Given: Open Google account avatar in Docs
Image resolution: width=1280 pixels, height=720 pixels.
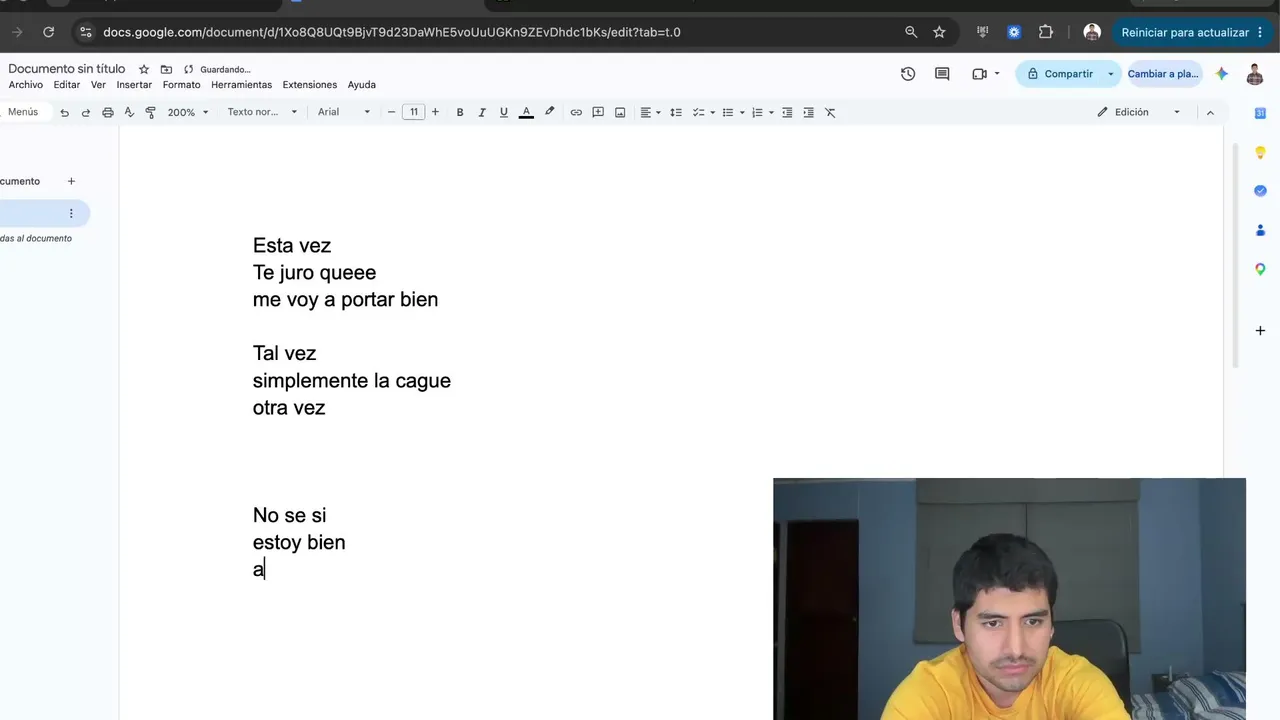Looking at the screenshot, I should (1255, 74).
